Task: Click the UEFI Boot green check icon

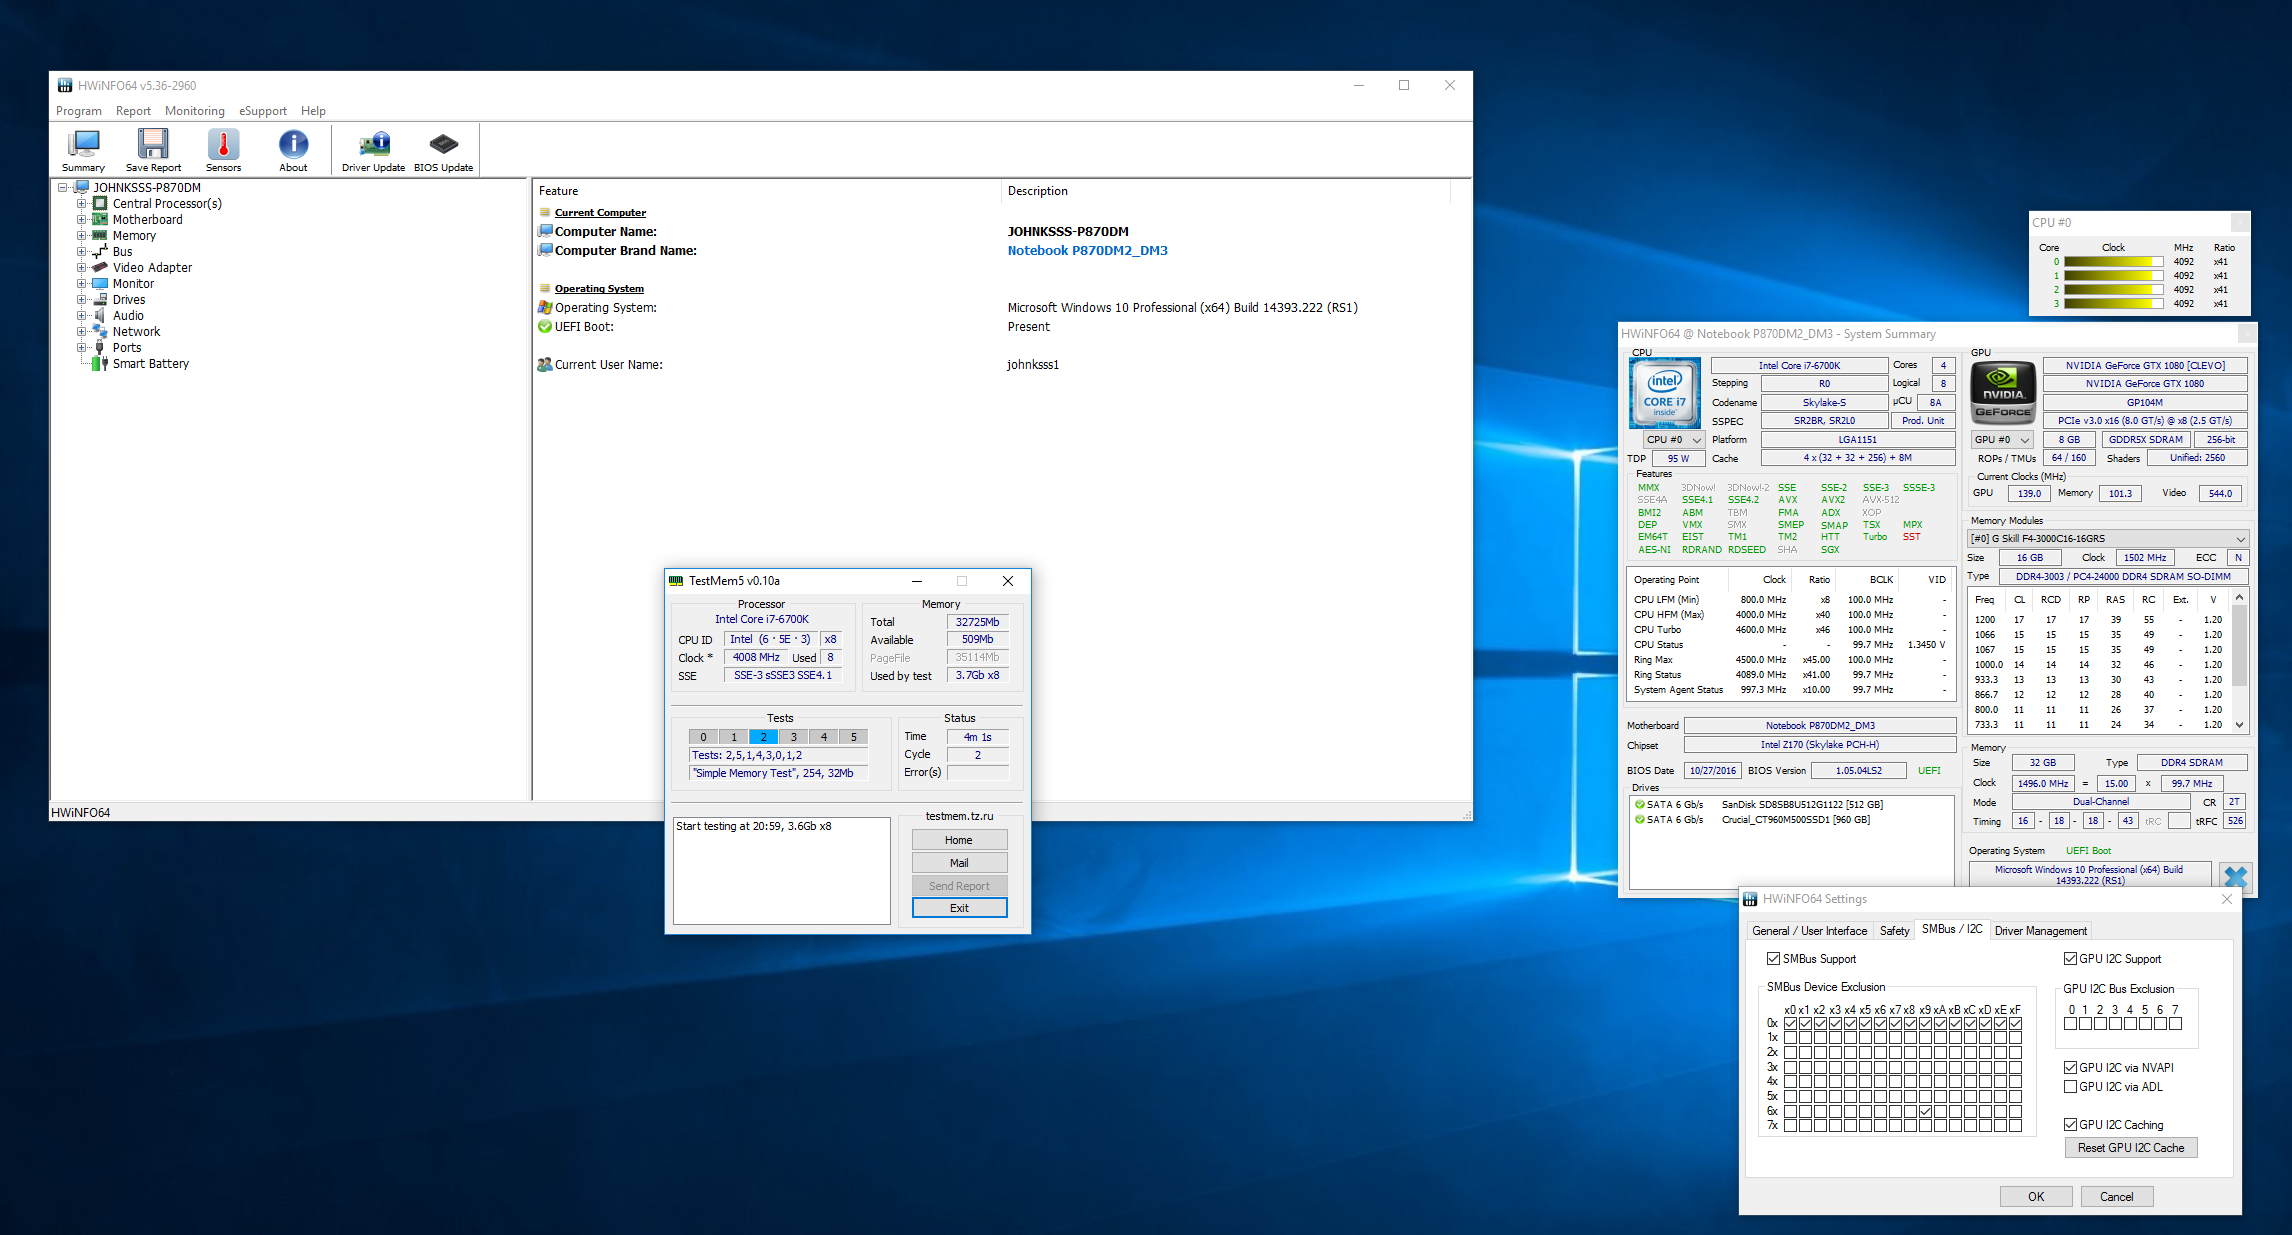Action: coord(545,326)
